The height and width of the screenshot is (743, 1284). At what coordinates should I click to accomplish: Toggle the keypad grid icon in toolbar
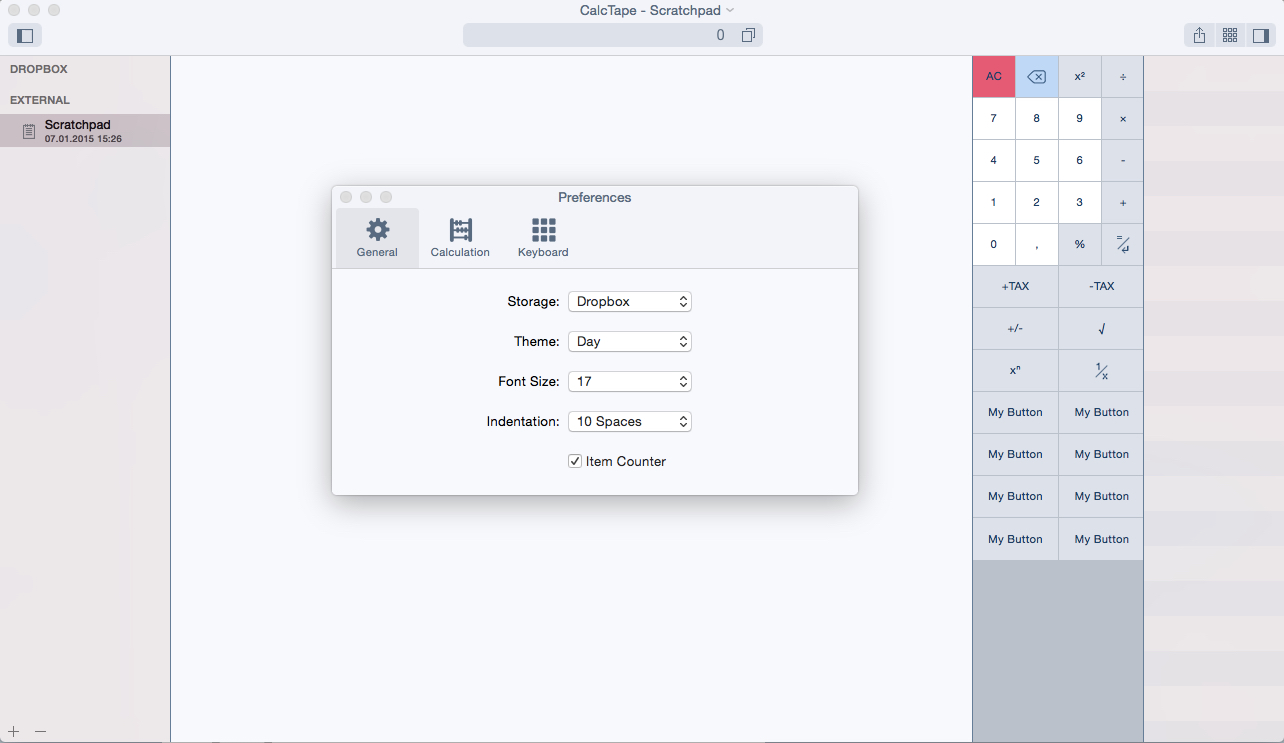(x=1230, y=36)
